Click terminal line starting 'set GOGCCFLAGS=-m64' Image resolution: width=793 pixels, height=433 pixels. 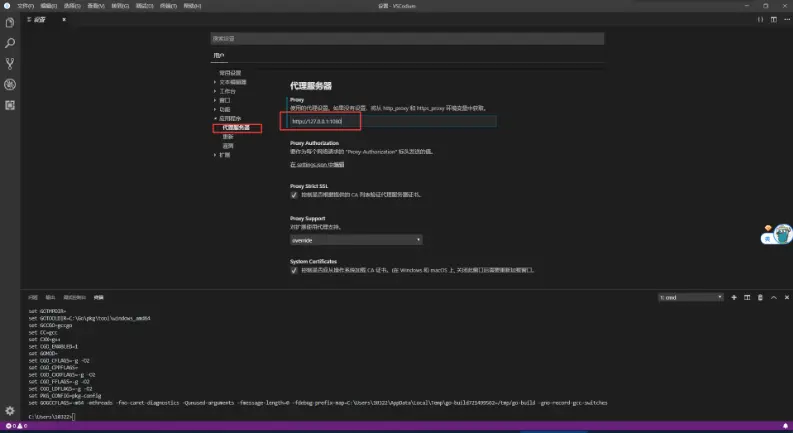(x=318, y=403)
